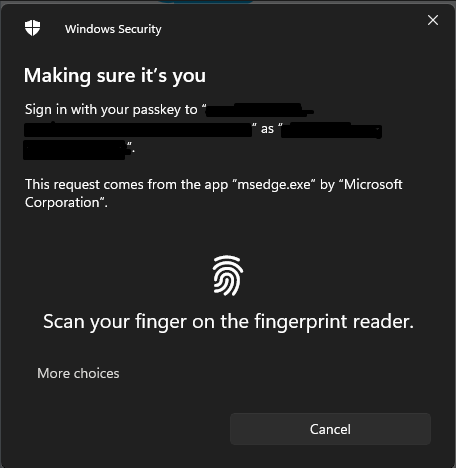The height and width of the screenshot is (468, 456).
Task: Click the word "as" between redacted blocks
Action: pyautogui.click(x=267, y=129)
